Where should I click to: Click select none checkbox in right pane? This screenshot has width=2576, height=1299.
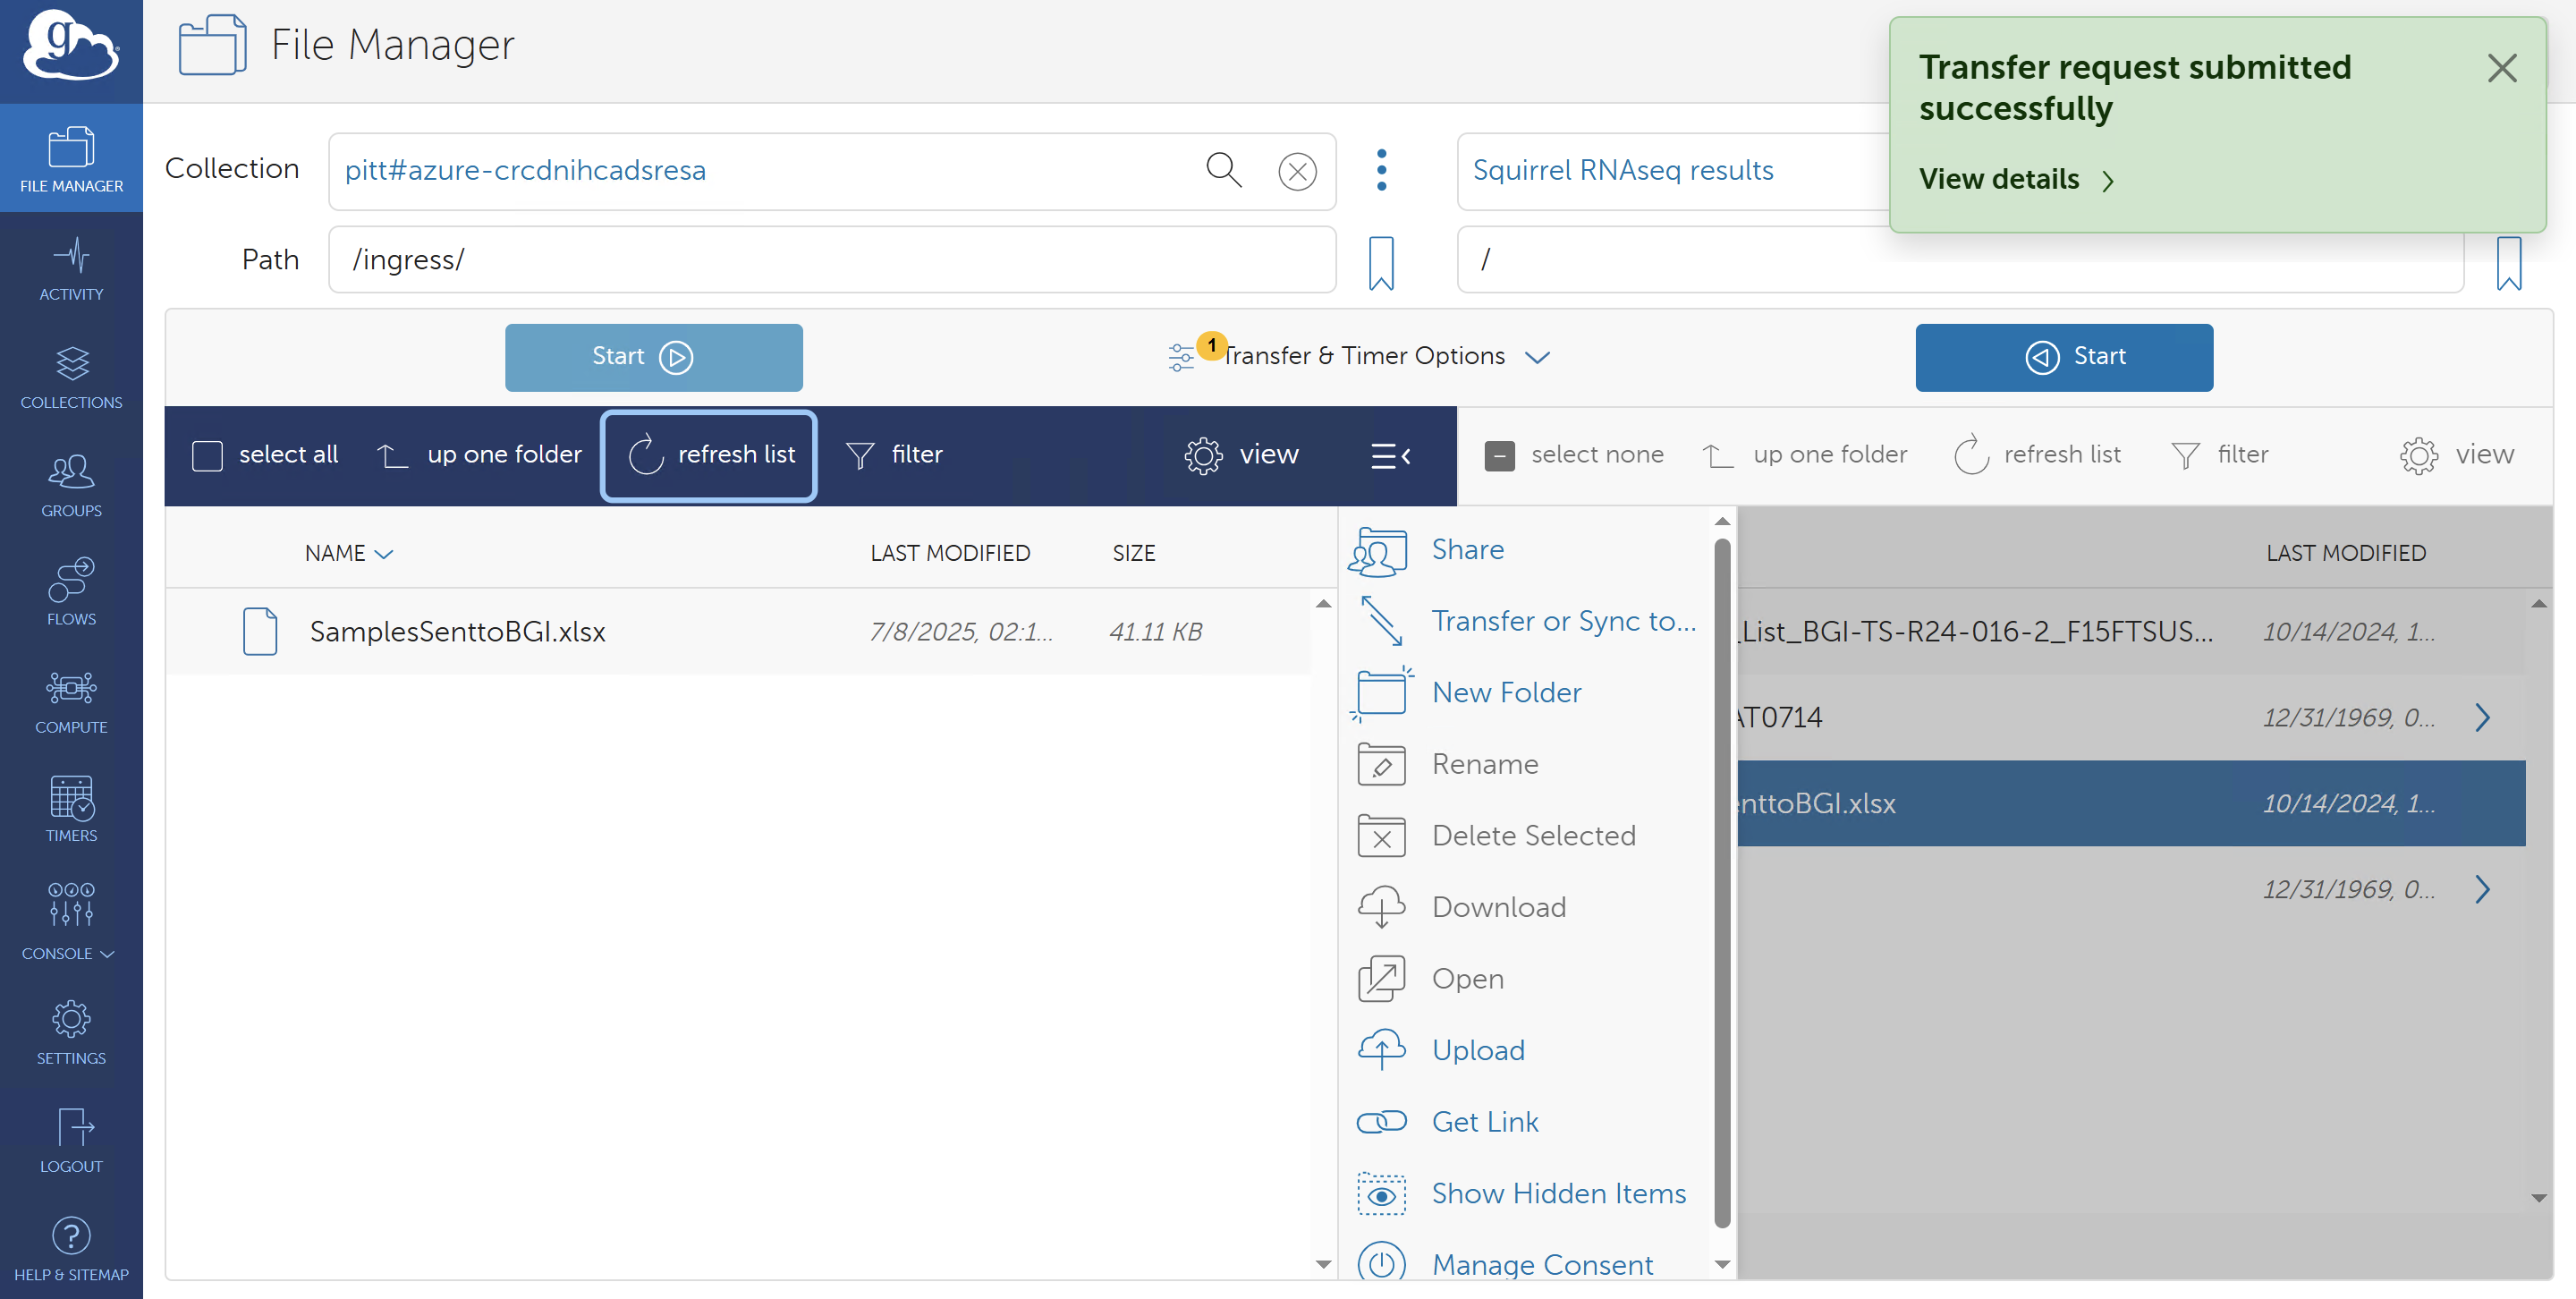click(1499, 456)
